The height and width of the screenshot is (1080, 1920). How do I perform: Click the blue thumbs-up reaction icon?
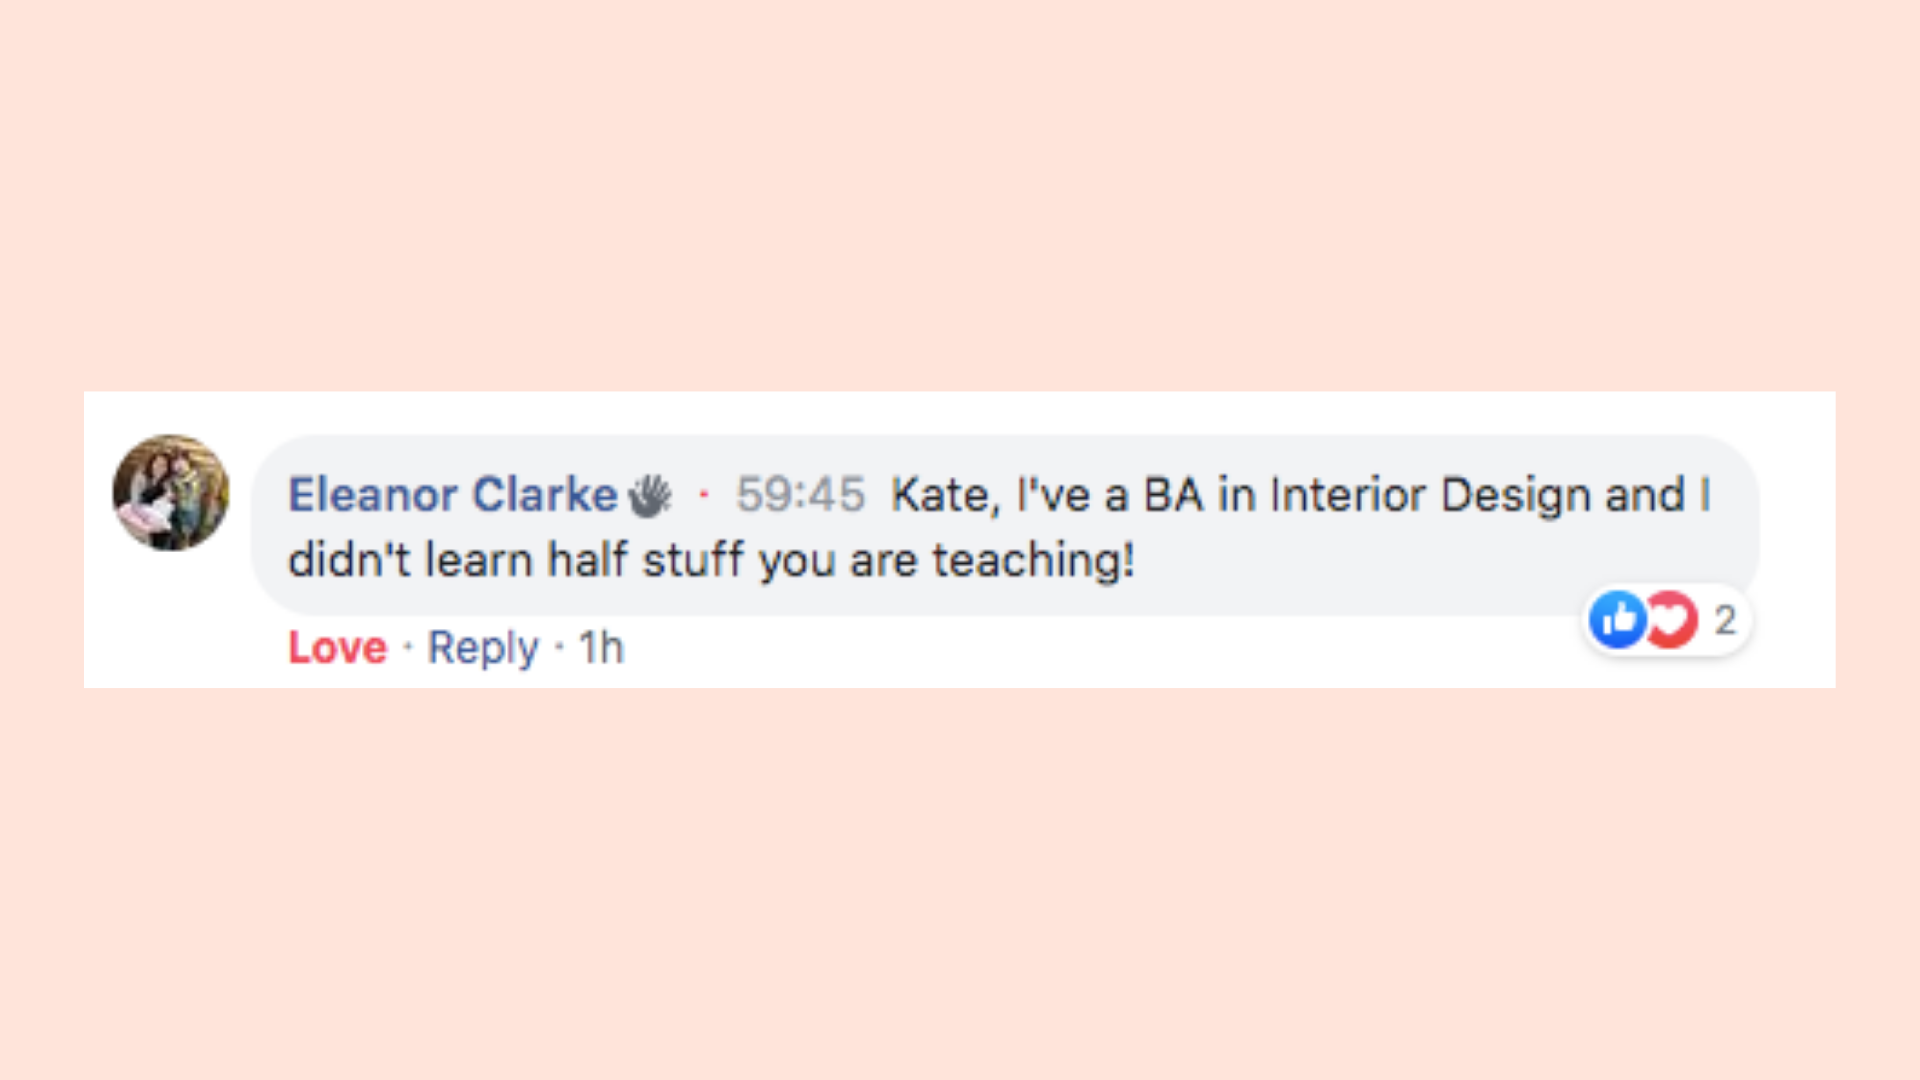tap(1617, 620)
